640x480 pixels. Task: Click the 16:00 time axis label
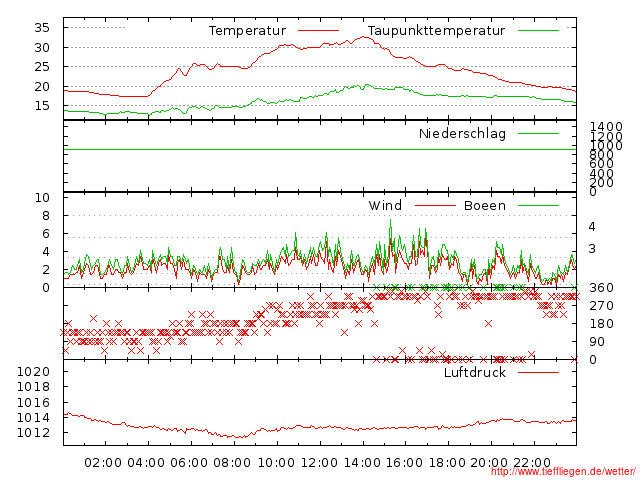tap(404, 463)
